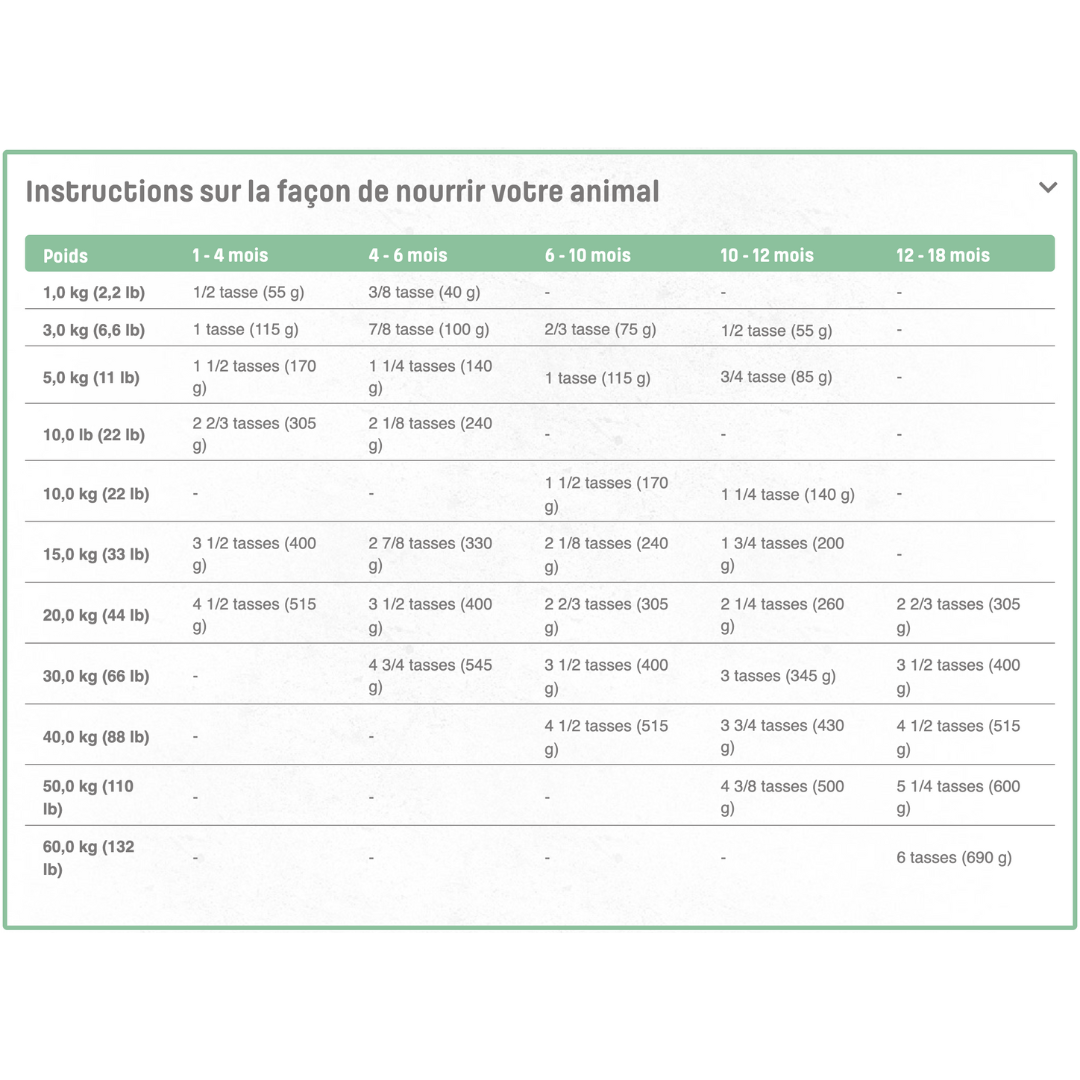1080x1080 pixels.
Task: Click the 20,0 kg (44 lb) row label
Action: pyautogui.click(x=96, y=615)
